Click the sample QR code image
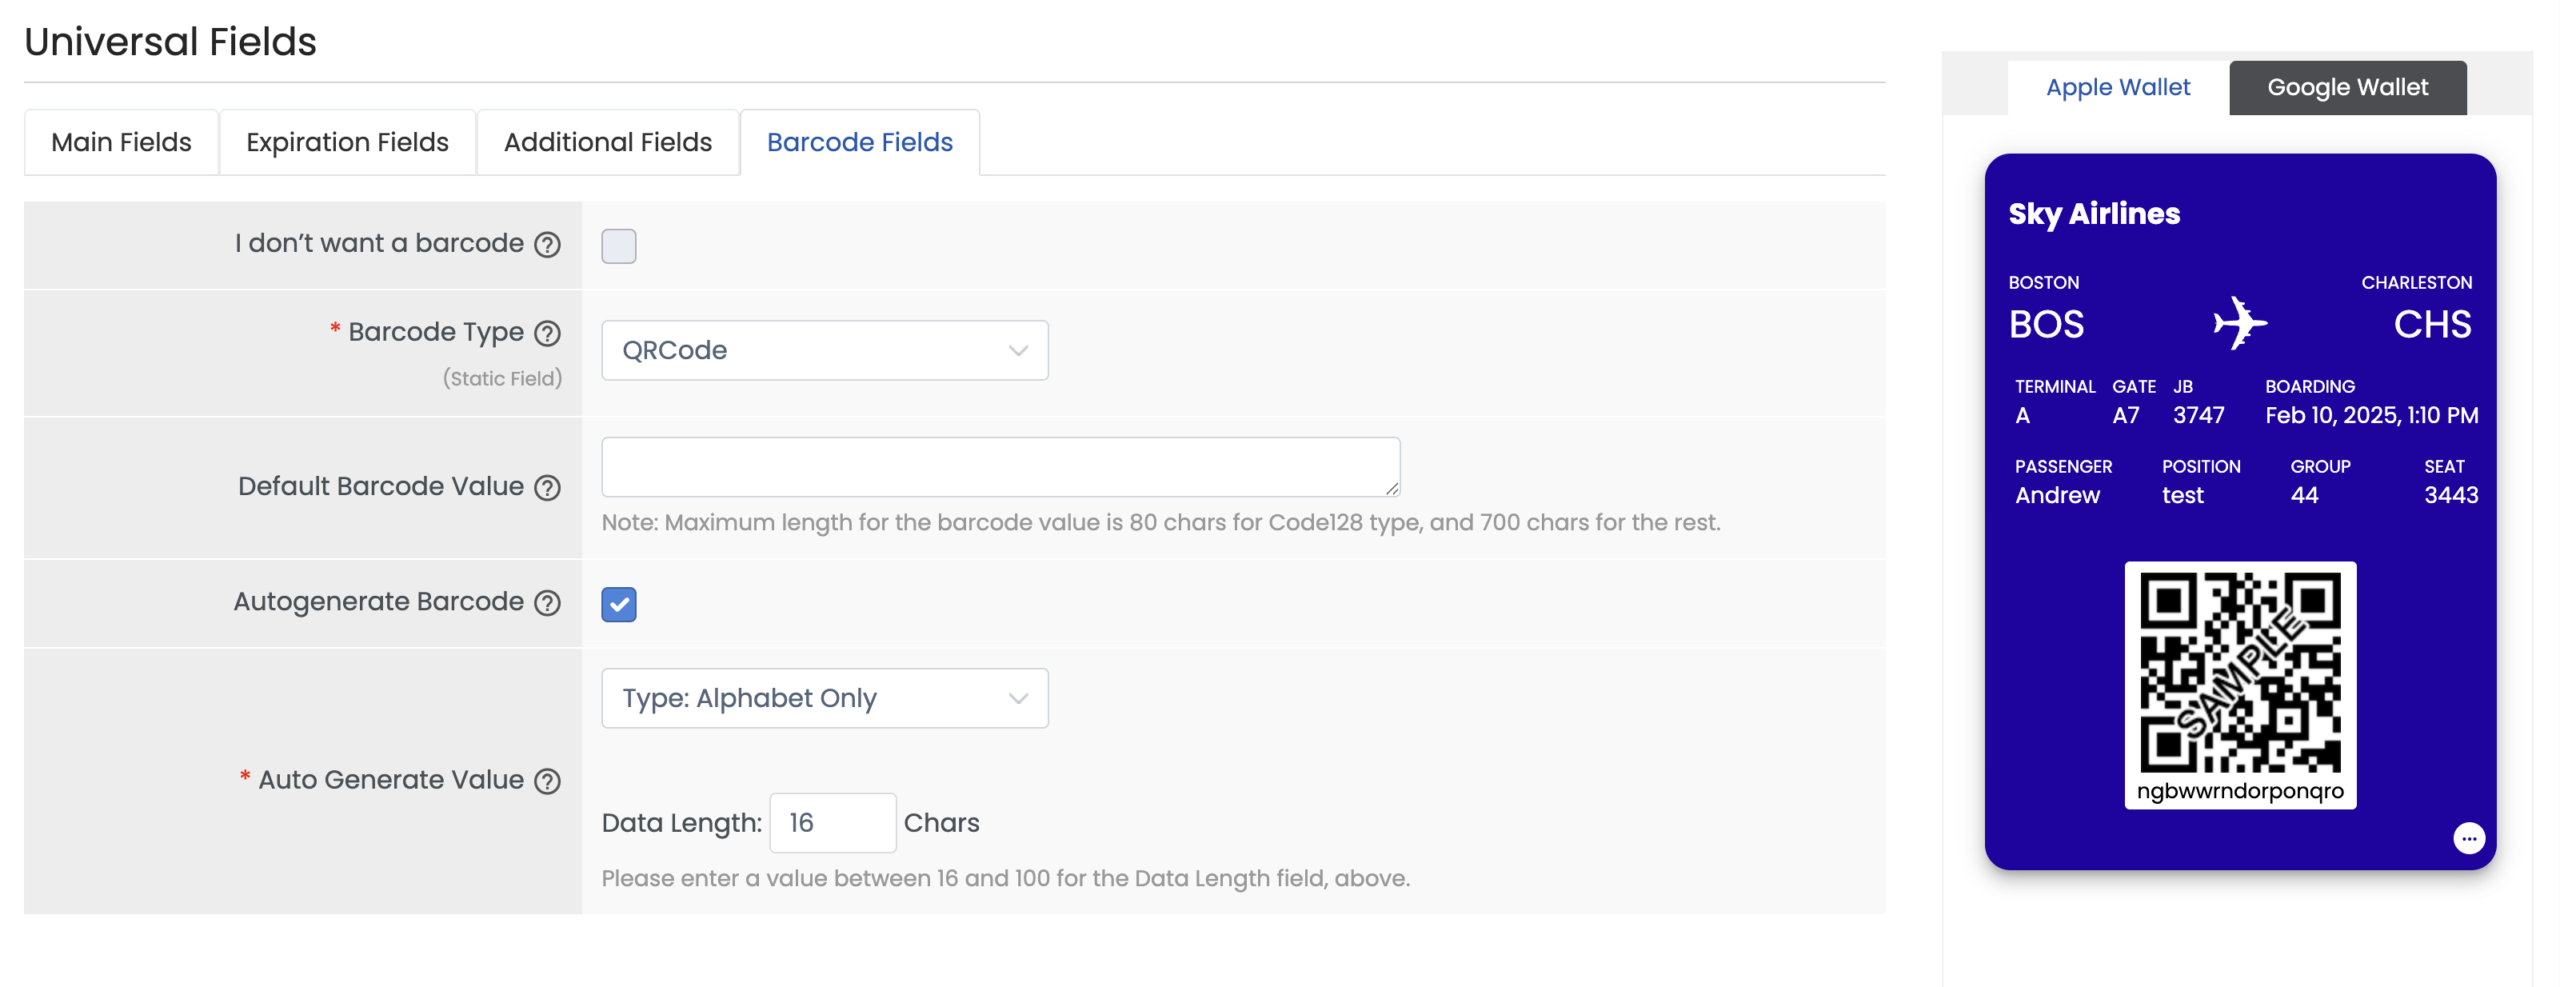The image size is (2560, 987). [x=2239, y=672]
